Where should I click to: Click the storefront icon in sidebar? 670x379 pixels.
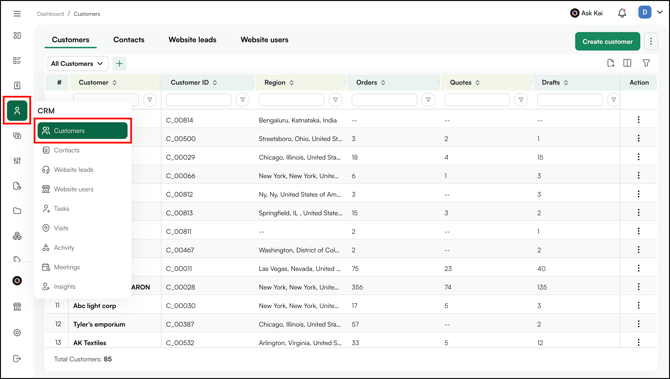17,307
